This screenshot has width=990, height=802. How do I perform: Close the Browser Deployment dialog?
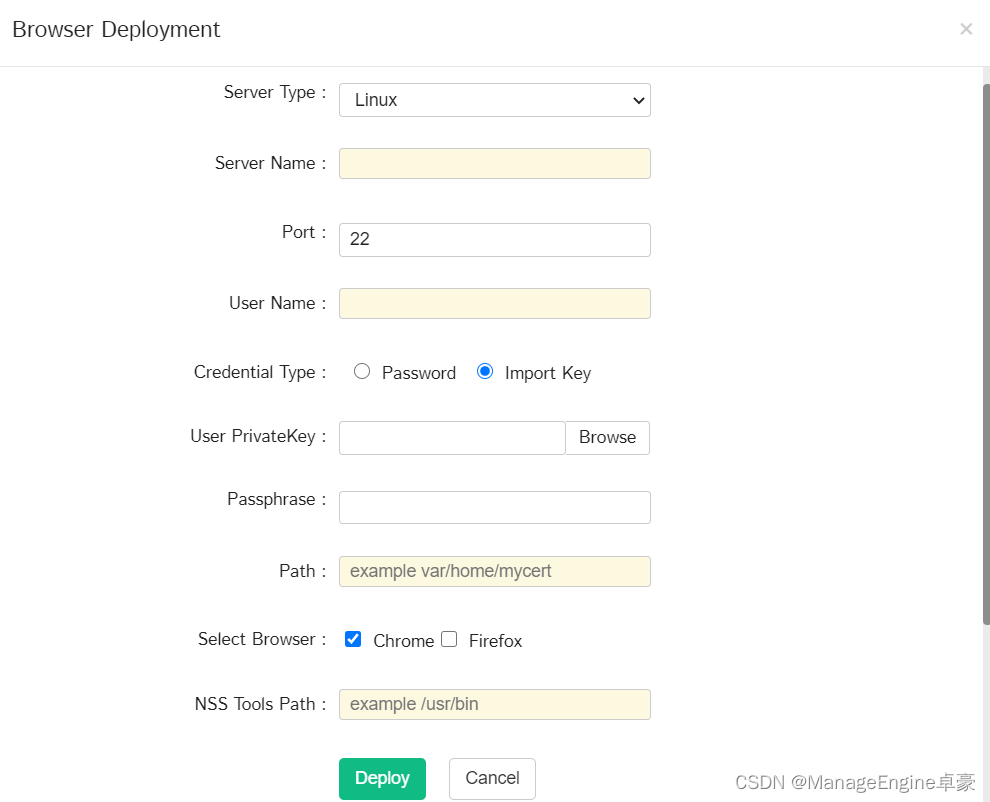(965, 29)
